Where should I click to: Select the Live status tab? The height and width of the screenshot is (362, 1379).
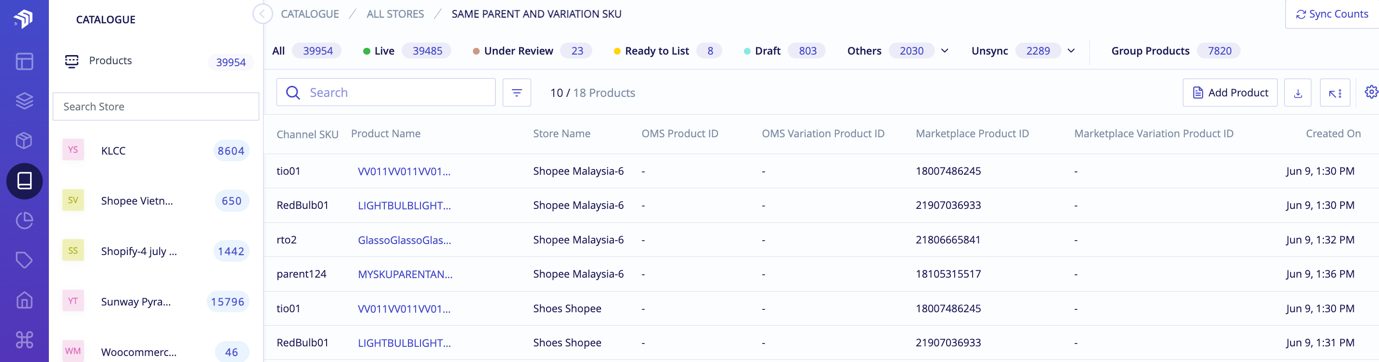(x=406, y=51)
